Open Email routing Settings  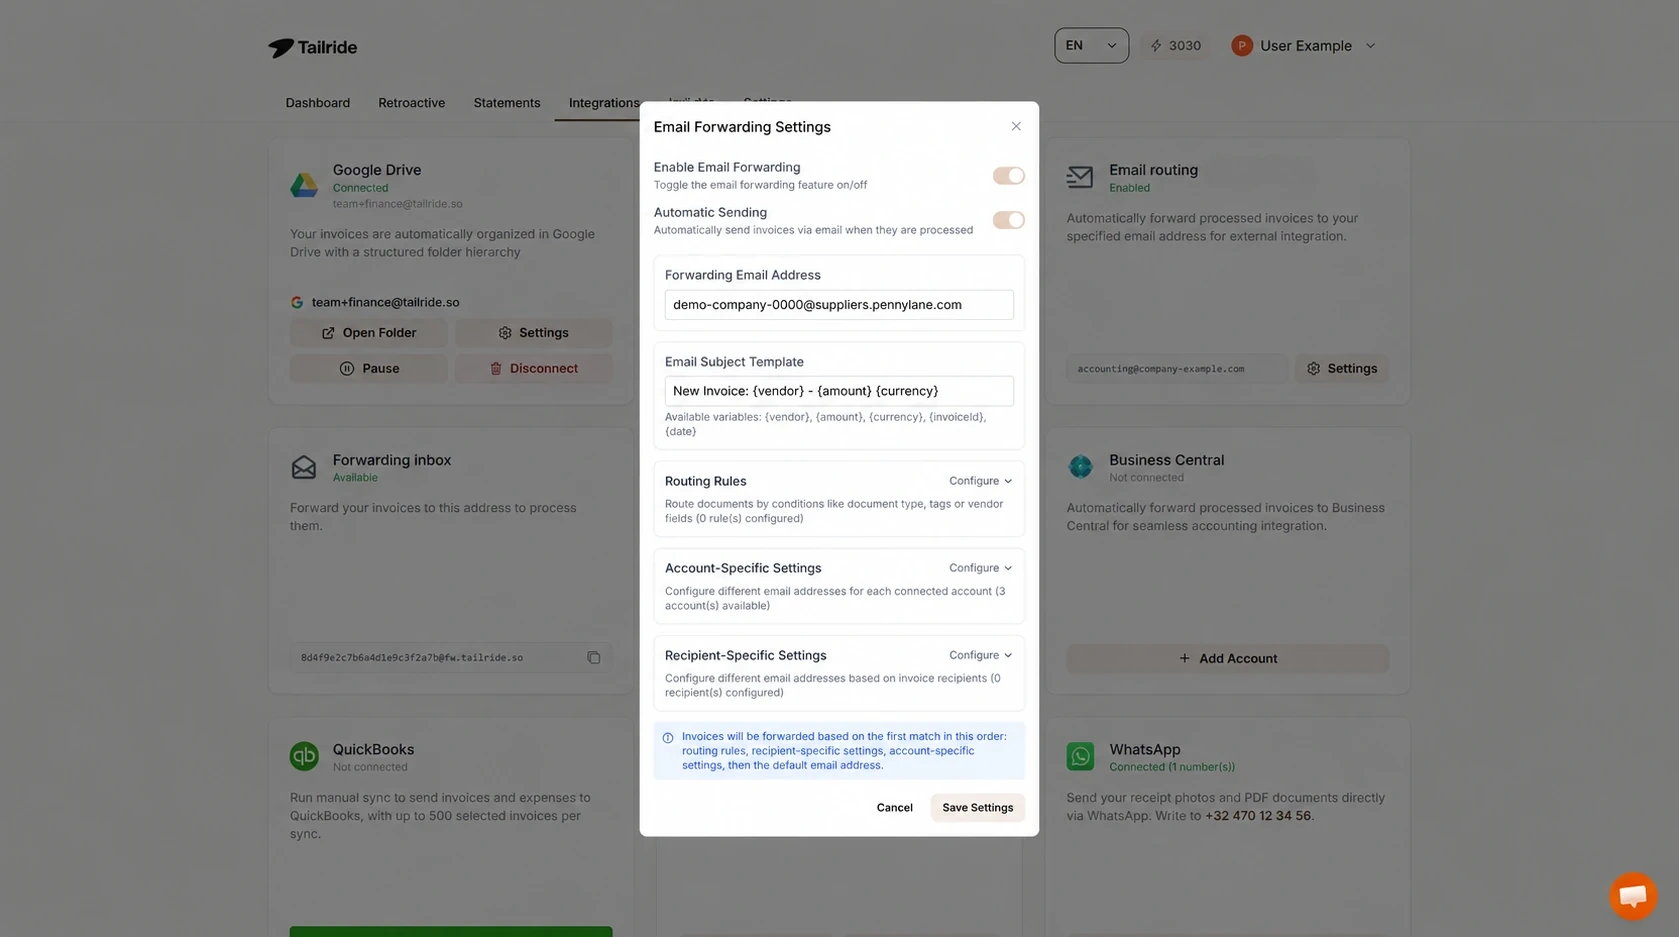coord(1342,369)
